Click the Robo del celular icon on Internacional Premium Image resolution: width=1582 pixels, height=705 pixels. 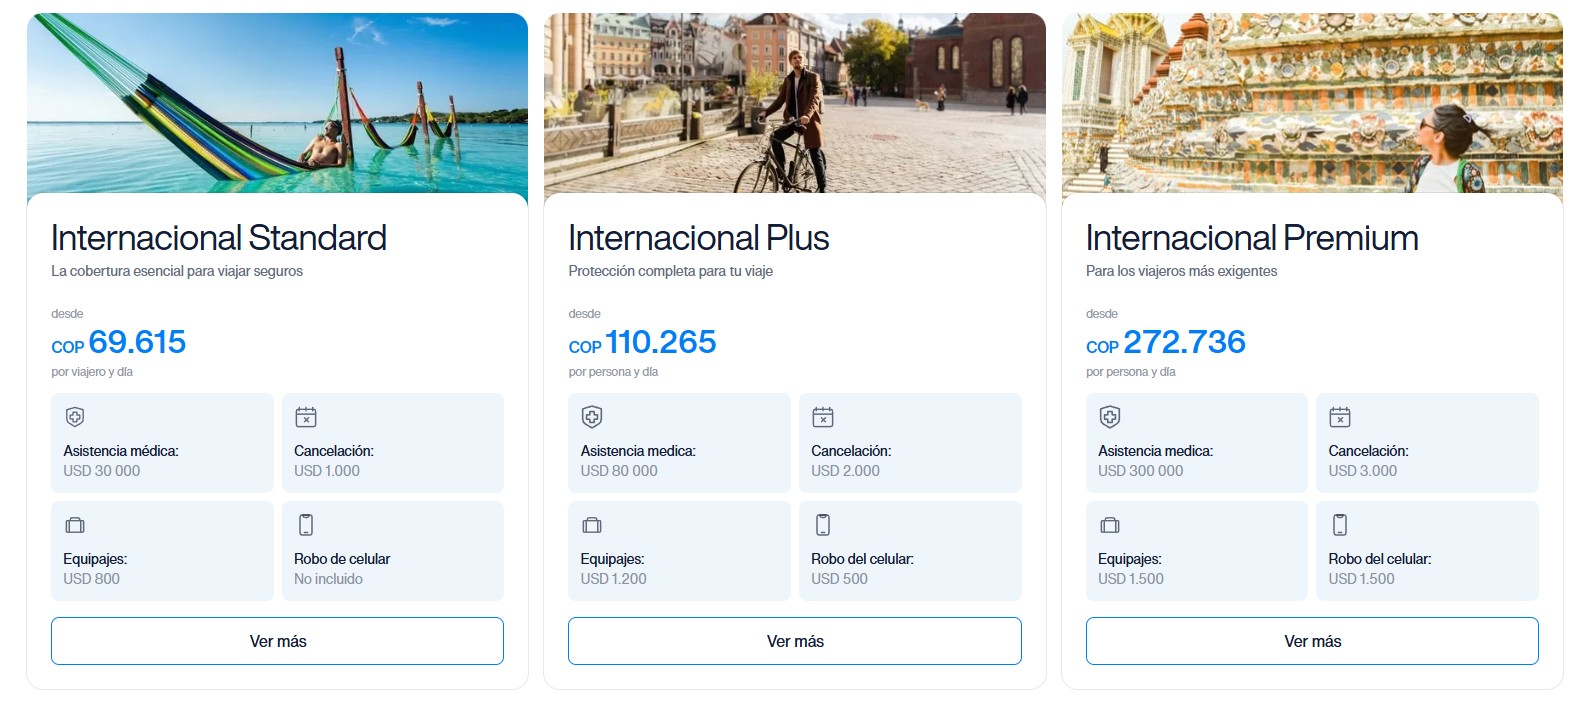[x=1342, y=525]
